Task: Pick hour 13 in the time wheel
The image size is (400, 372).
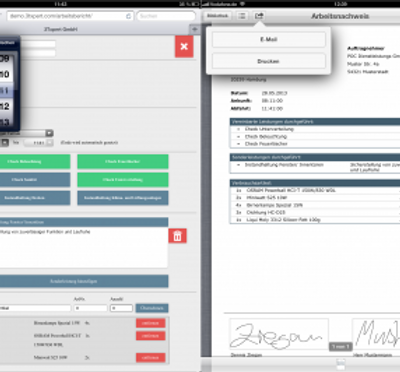Action: (x=6, y=121)
